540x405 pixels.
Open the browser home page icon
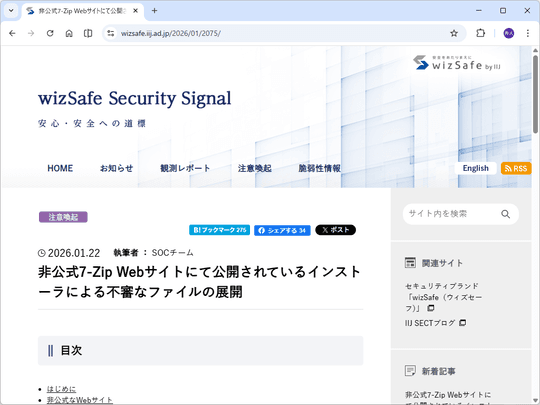click(69, 33)
